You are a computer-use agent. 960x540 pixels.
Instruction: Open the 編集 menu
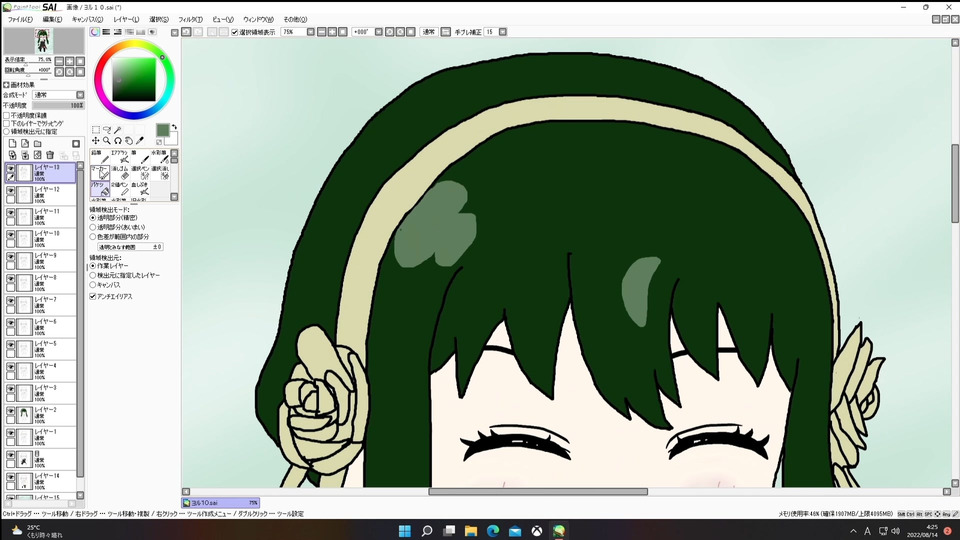tap(52, 20)
